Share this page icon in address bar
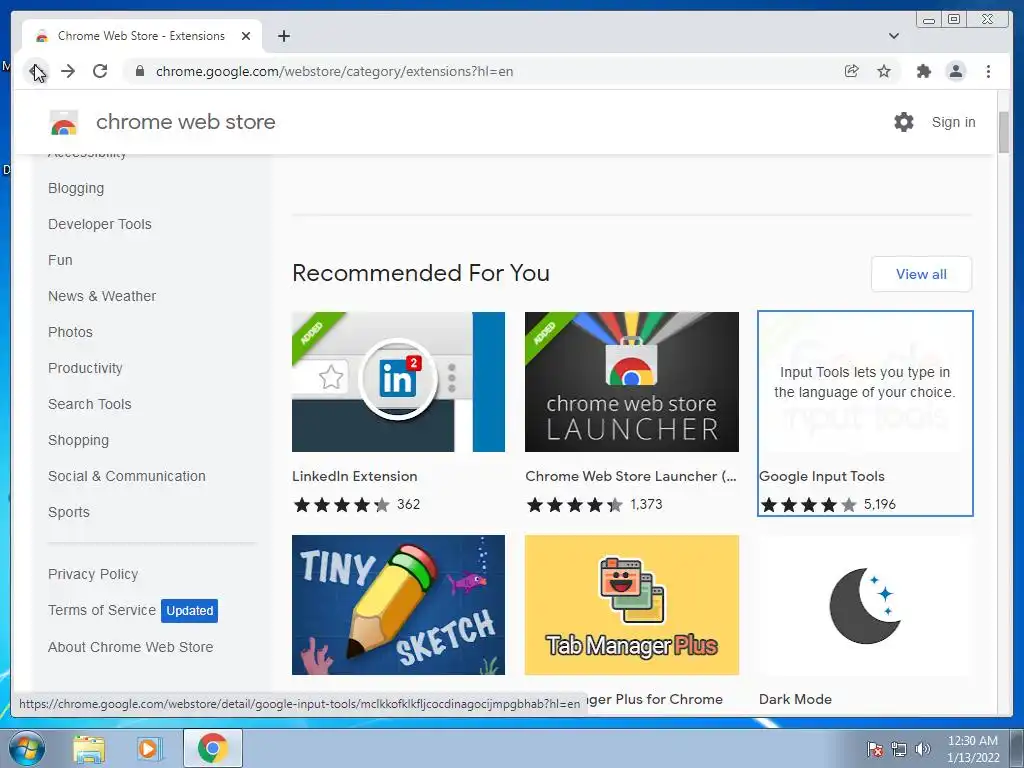Image resolution: width=1024 pixels, height=768 pixels. point(852,71)
